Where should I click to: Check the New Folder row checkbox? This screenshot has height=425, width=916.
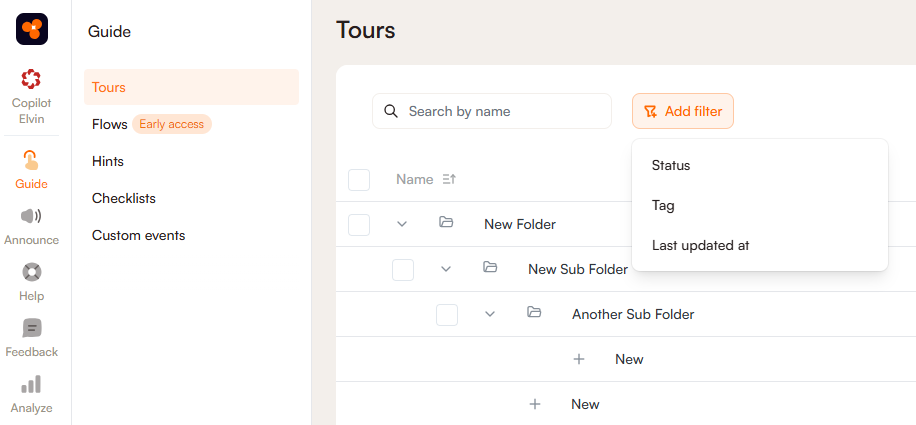(359, 224)
